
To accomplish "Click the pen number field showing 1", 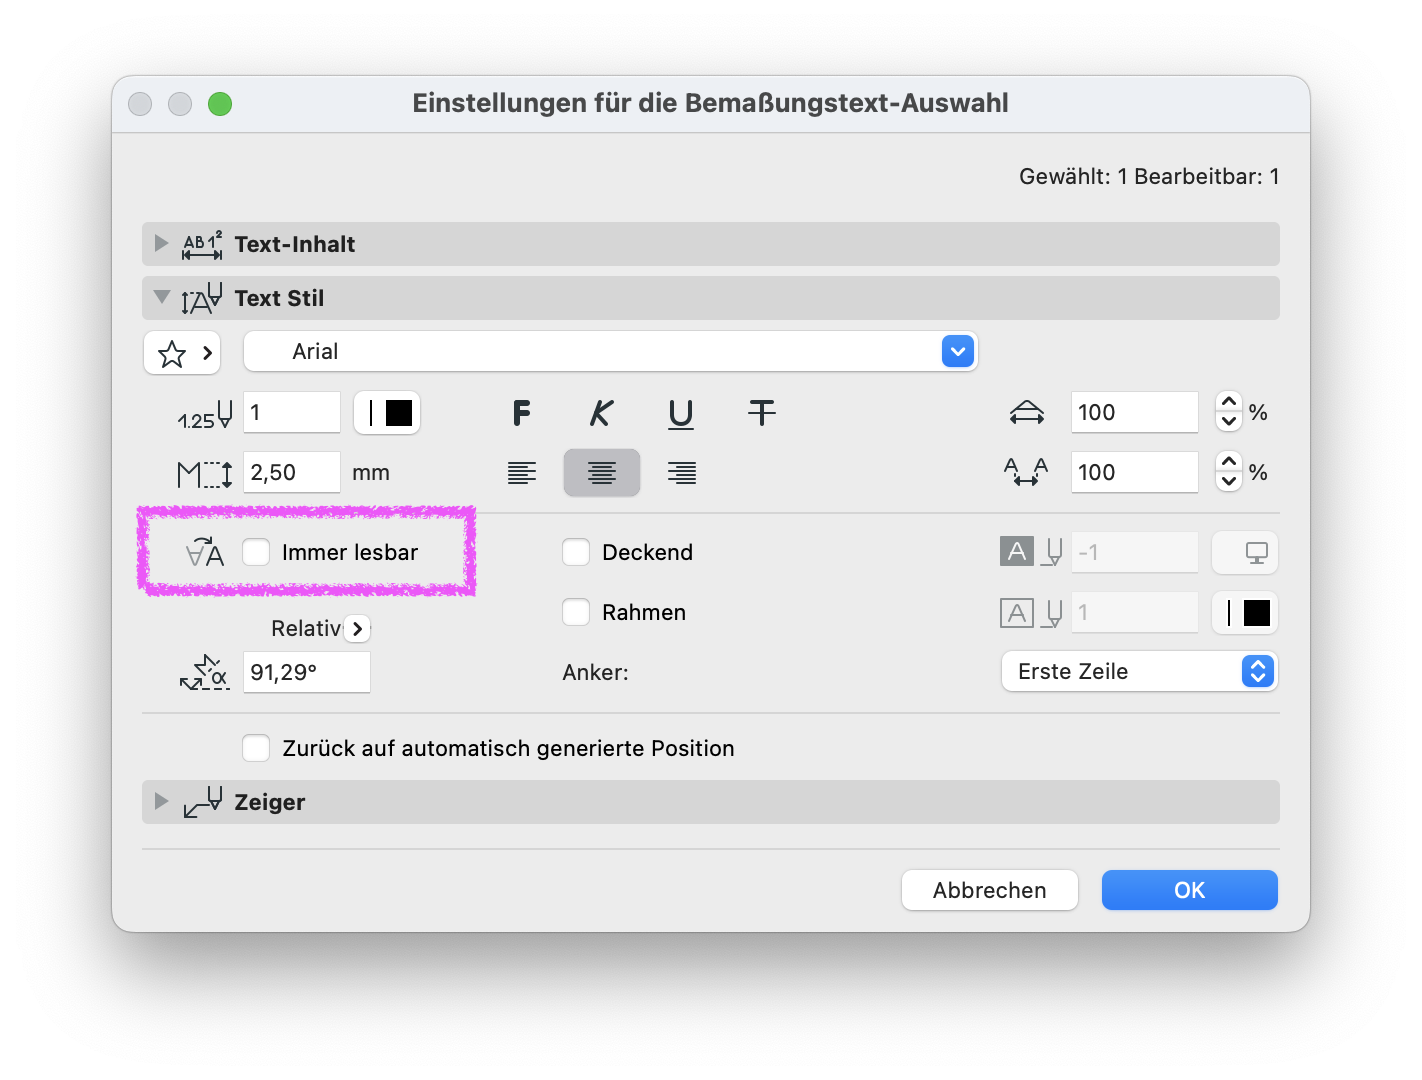I will (292, 412).
